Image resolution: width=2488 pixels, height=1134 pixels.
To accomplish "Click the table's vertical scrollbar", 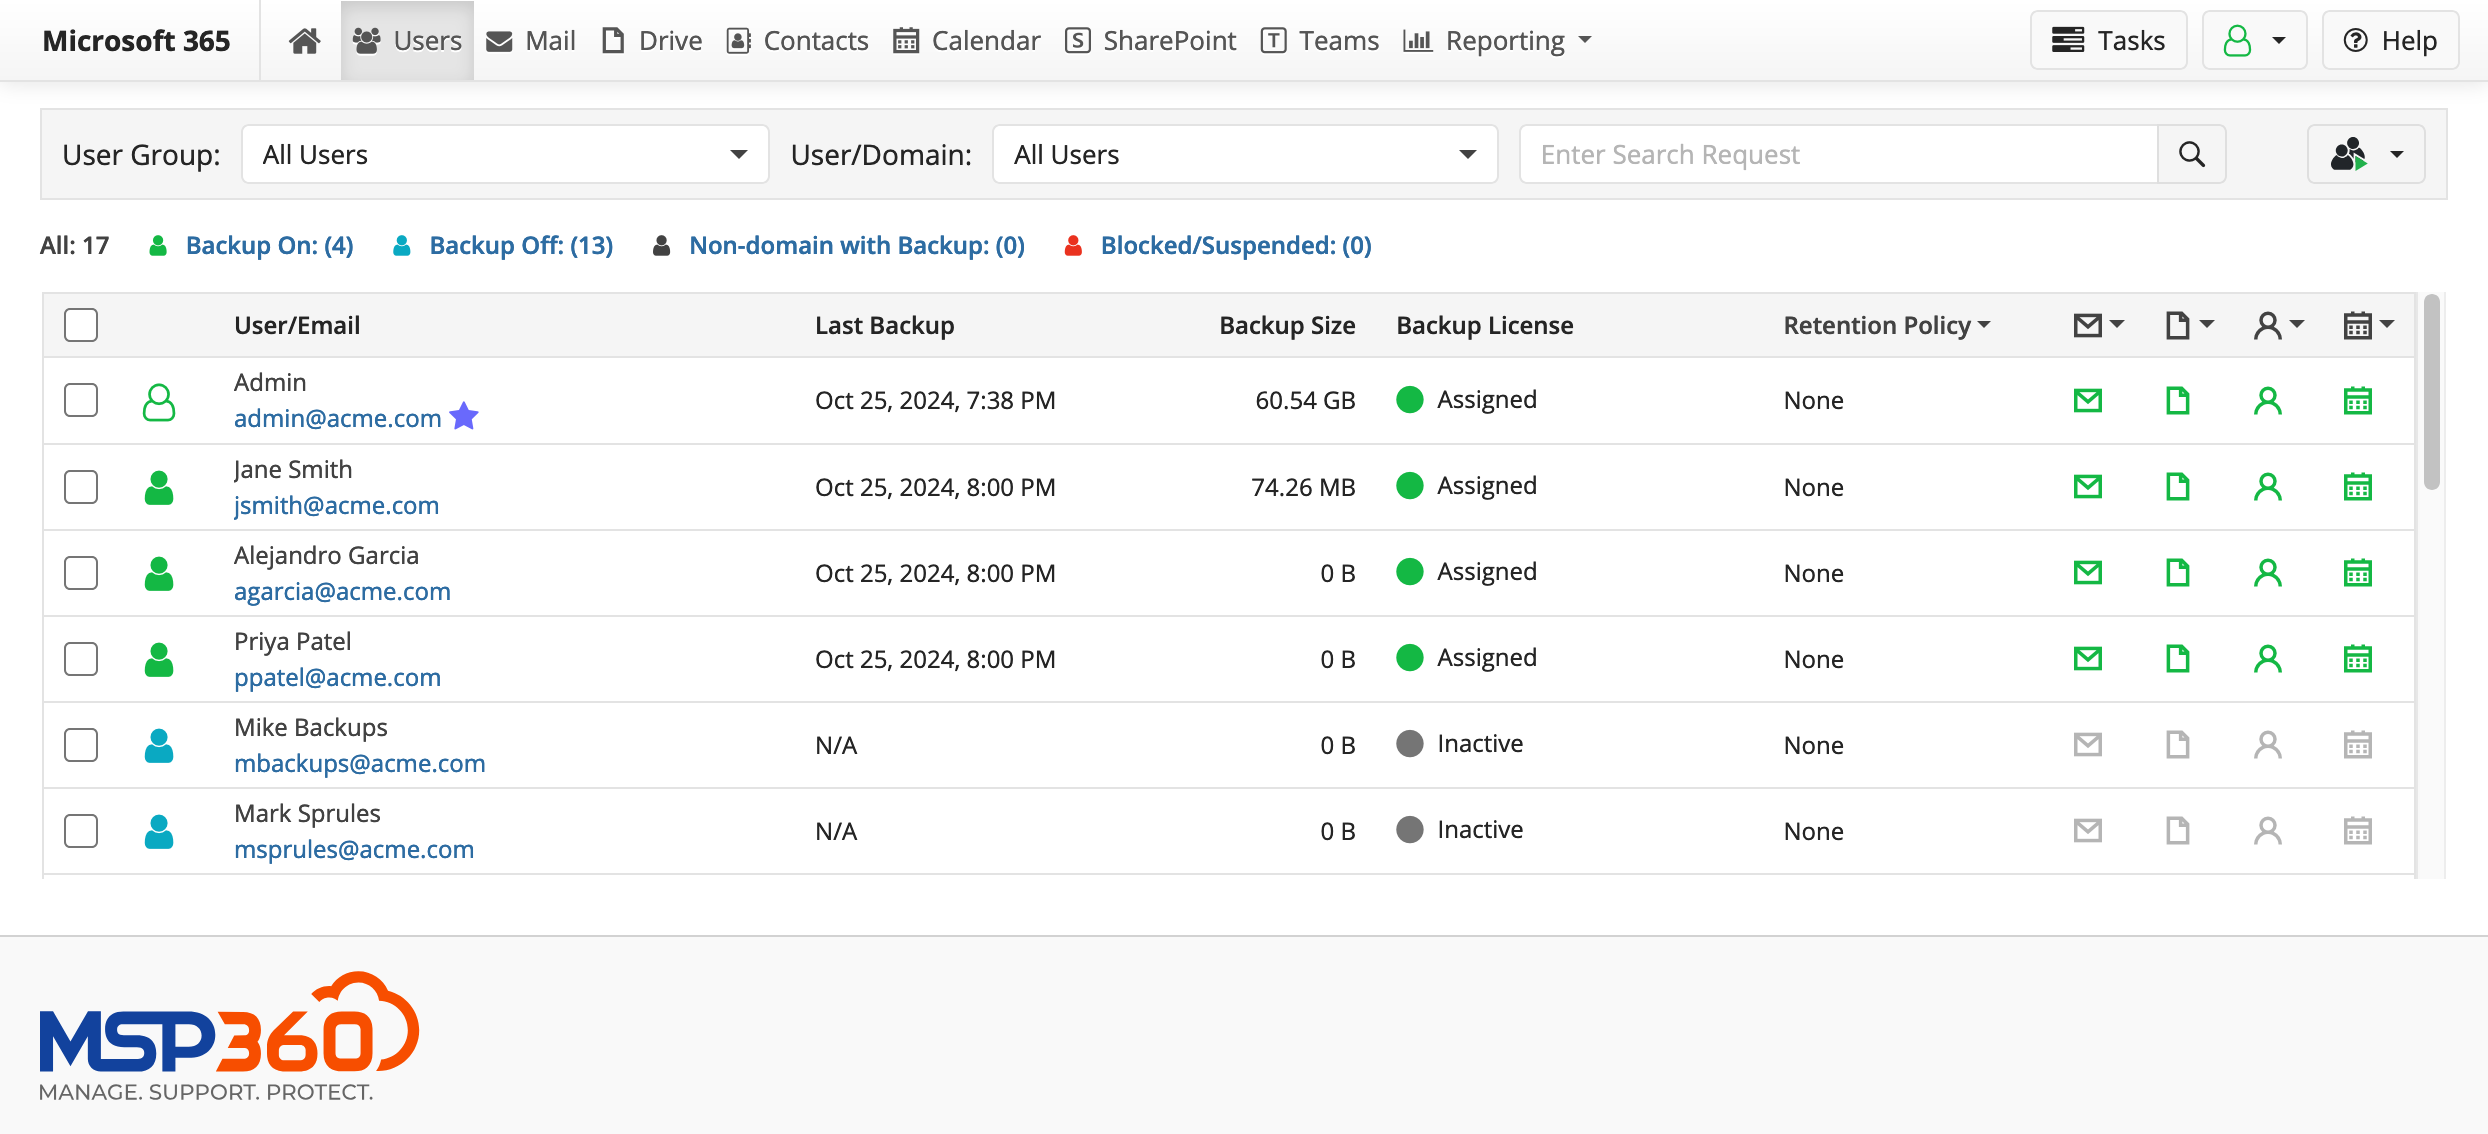I will click(x=2431, y=392).
